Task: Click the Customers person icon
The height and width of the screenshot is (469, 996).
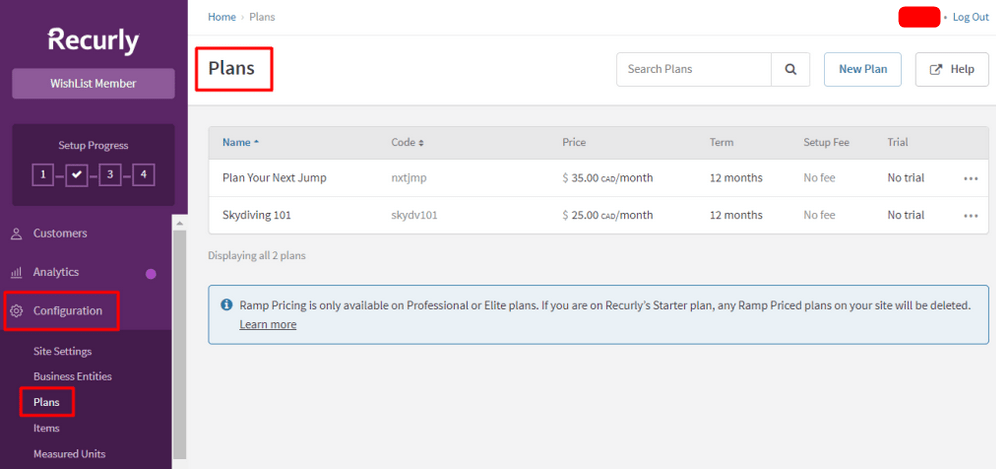Action: pos(17,234)
